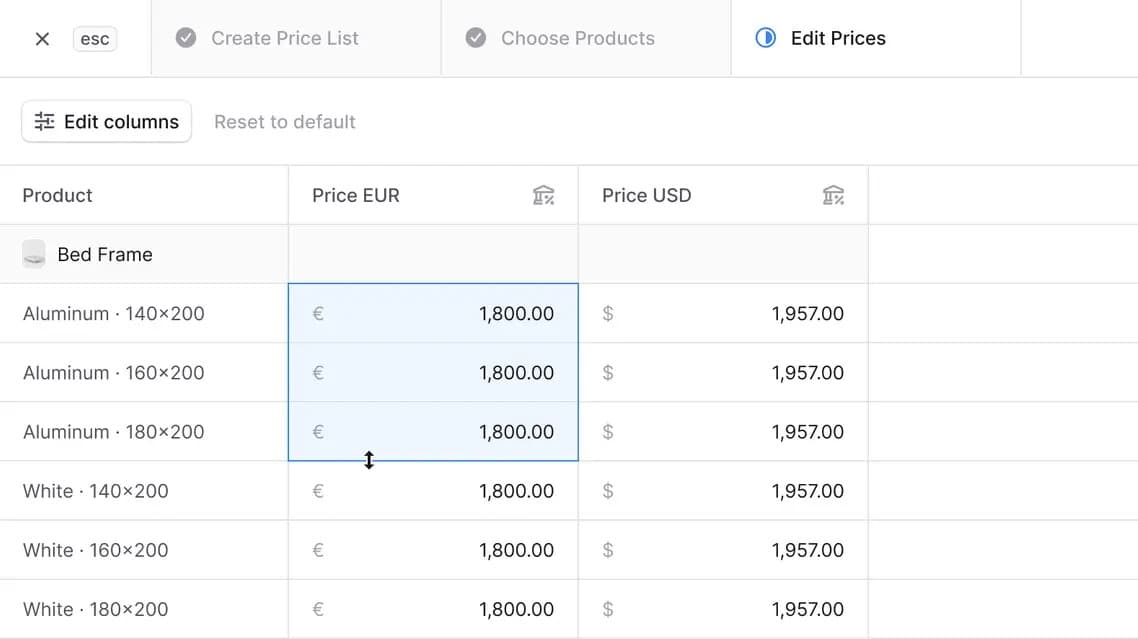
Task: Click Reset to default
Action: [x=284, y=121]
